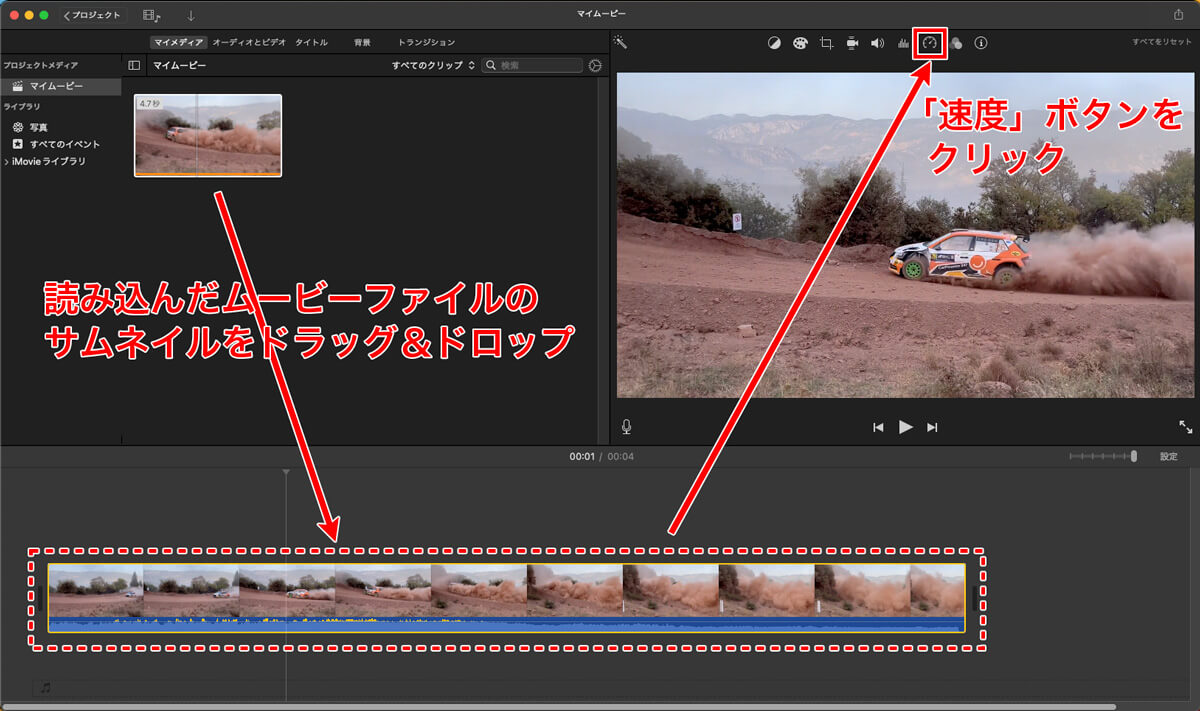Switch to the トランジション tab

(x=426, y=42)
